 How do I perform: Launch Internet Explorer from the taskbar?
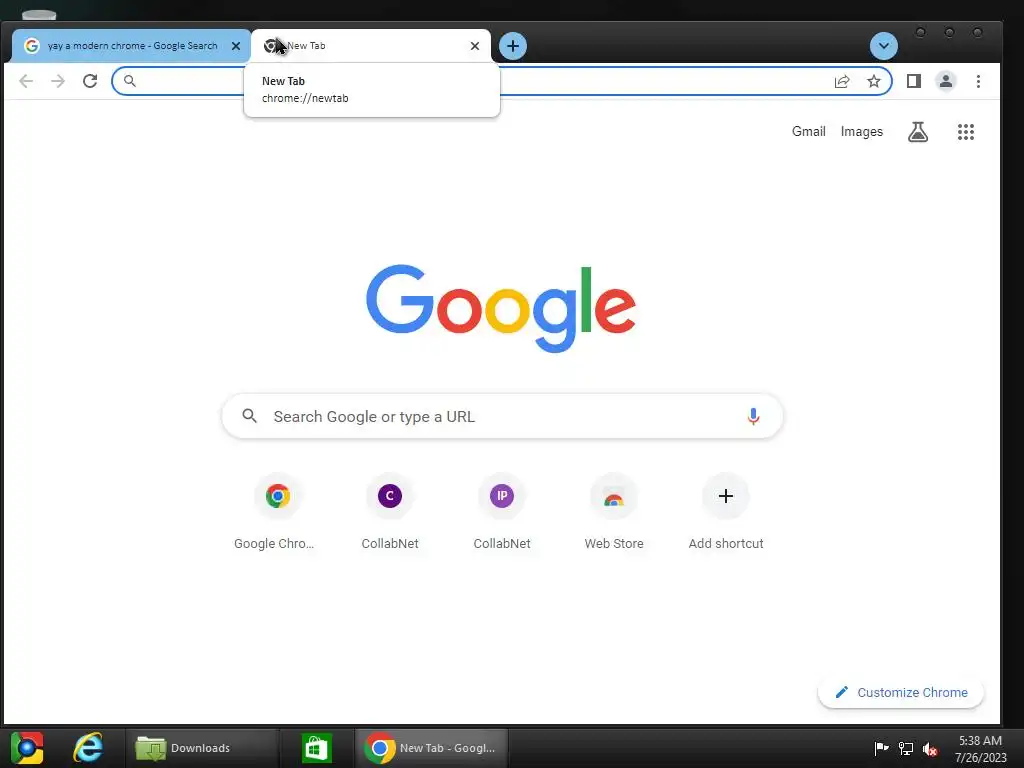pyautogui.click(x=88, y=748)
